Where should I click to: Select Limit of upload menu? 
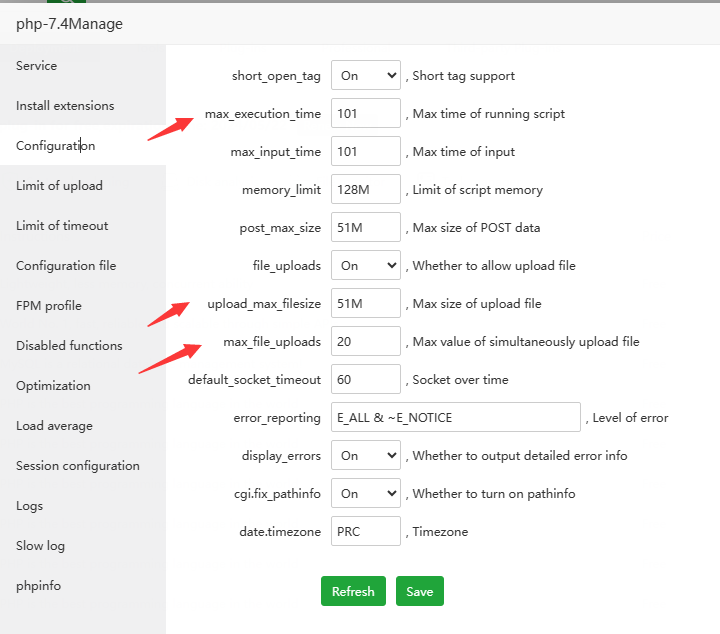click(59, 186)
